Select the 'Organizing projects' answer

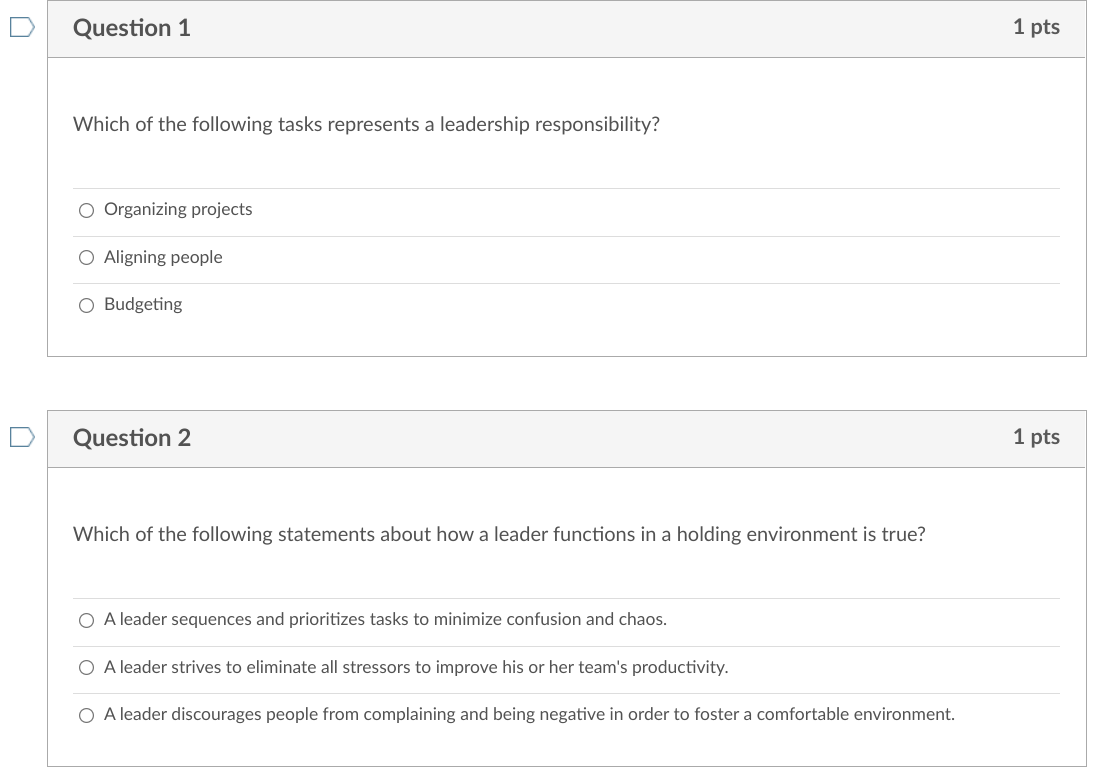pyautogui.click(x=87, y=210)
